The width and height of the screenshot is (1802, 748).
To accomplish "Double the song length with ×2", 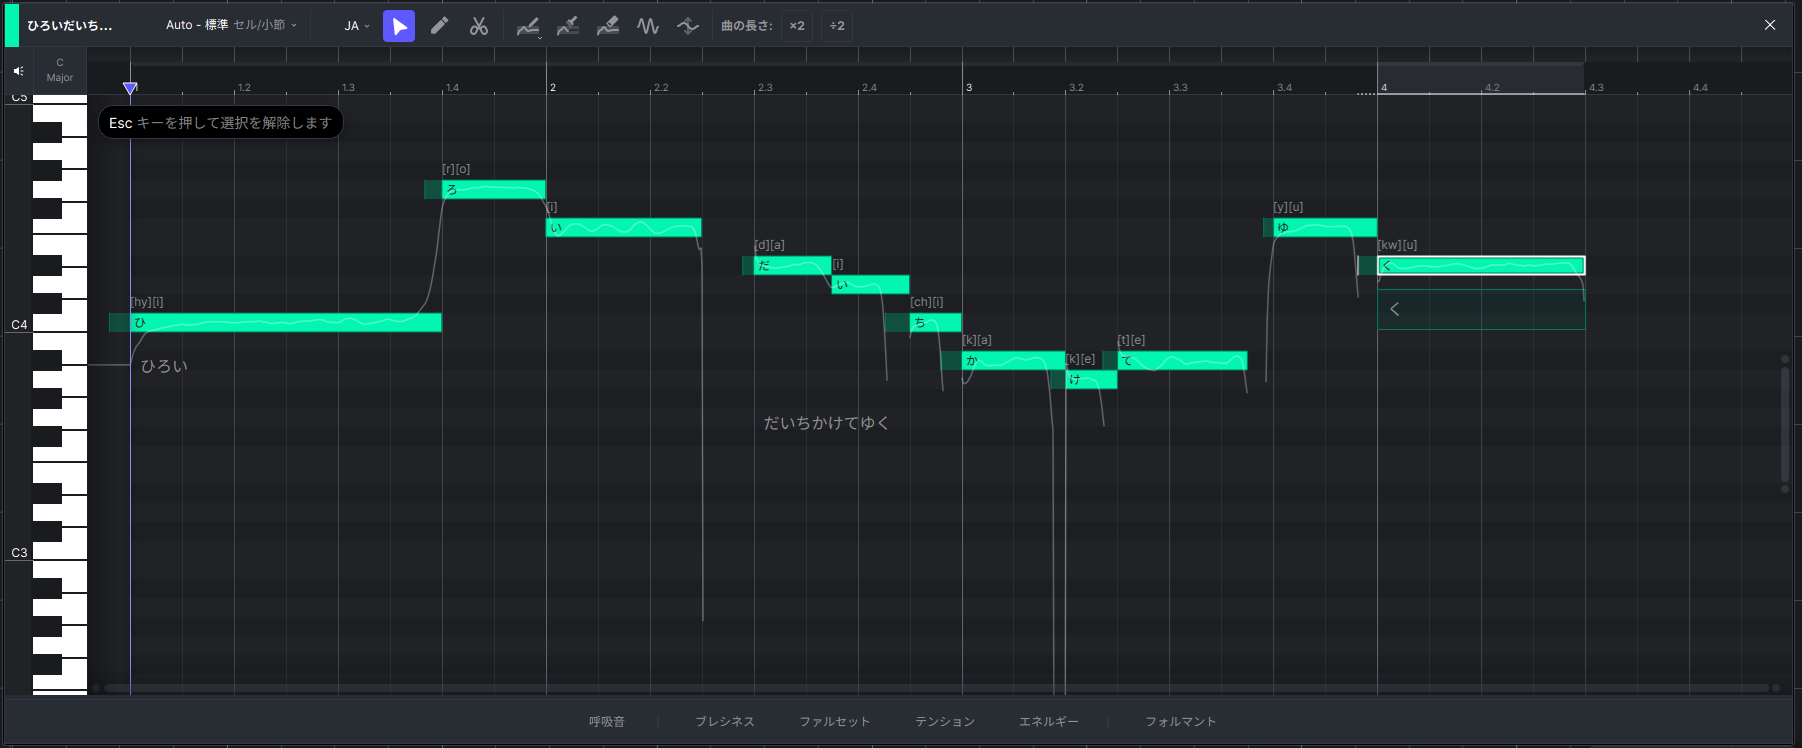I will click(x=797, y=26).
